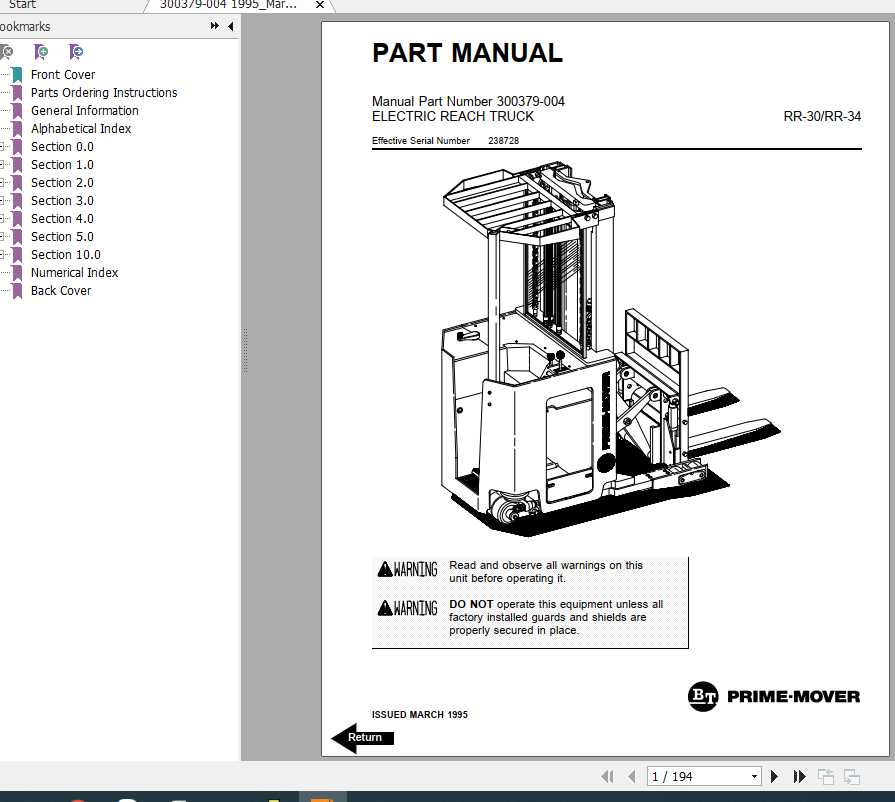Viewport: 895px width, 802px height.
Task: Click the ELECTRIC REACH TRUCK heading
Action: click(x=453, y=116)
